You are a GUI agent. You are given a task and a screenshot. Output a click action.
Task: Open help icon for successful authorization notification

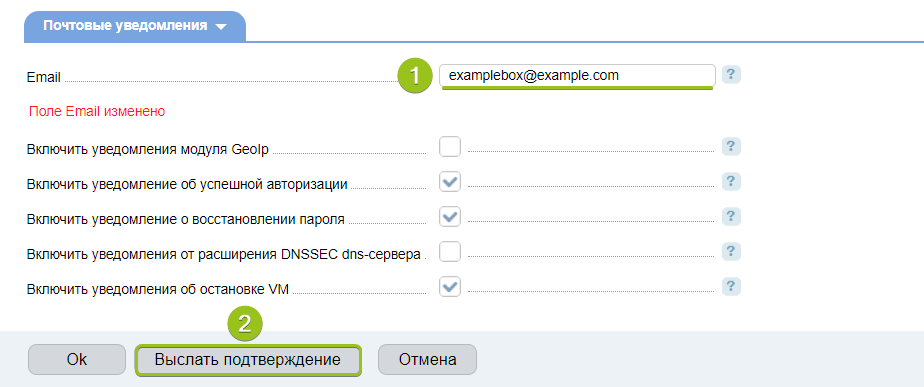coord(731,181)
